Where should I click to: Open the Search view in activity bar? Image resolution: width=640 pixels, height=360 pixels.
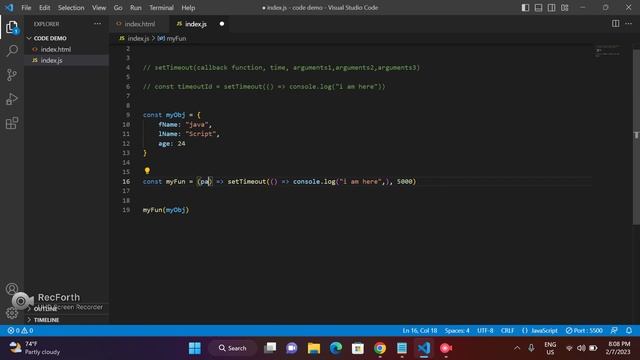(x=12, y=51)
